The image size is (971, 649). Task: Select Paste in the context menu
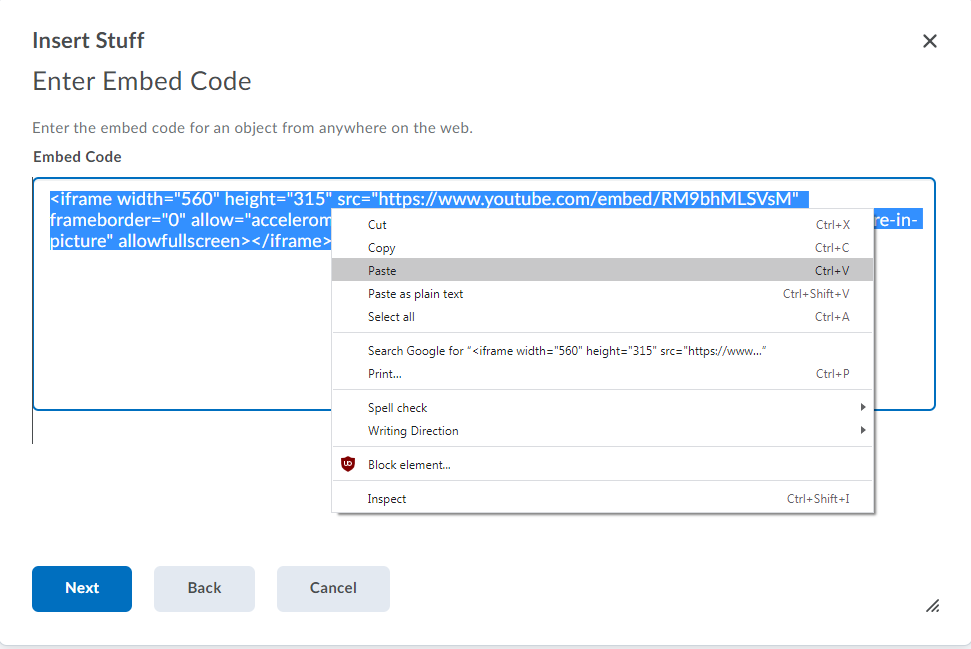603,271
